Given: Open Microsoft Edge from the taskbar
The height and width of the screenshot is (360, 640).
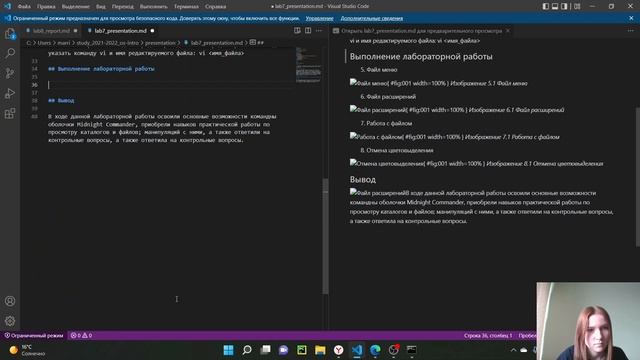Looking at the screenshot, I should [x=375, y=350].
